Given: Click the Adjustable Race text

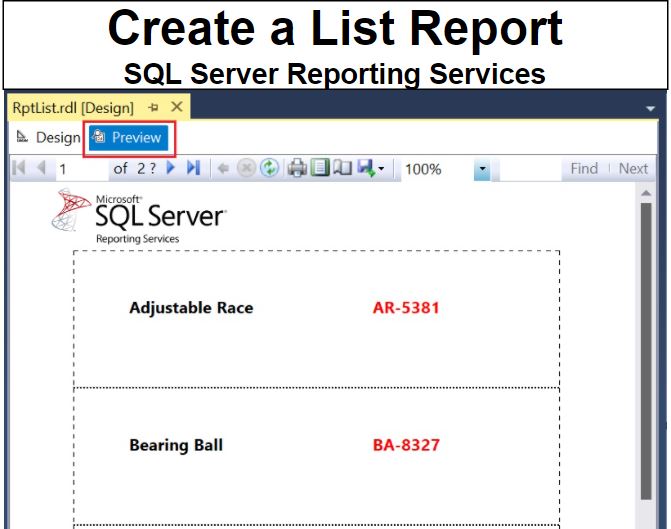Looking at the screenshot, I should point(191,308).
